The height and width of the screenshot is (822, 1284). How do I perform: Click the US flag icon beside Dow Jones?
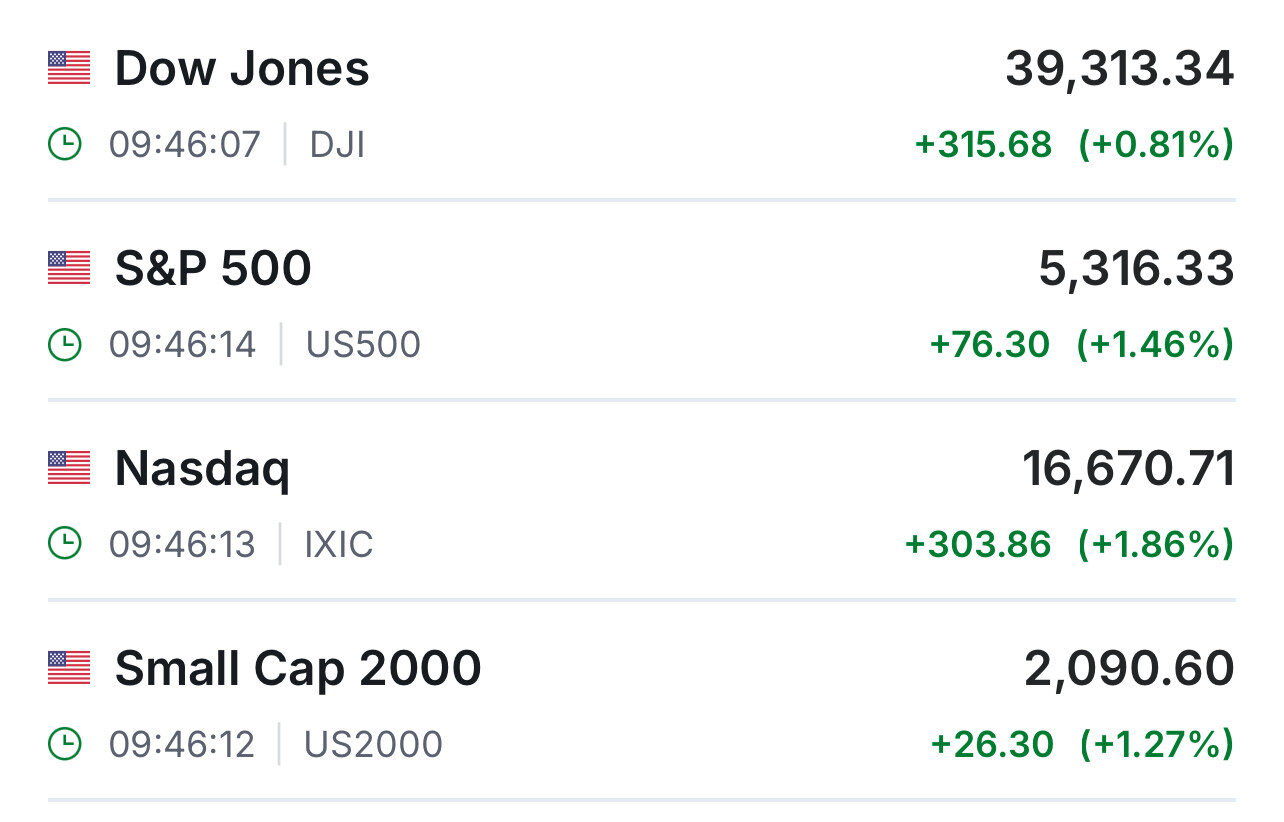tap(69, 68)
